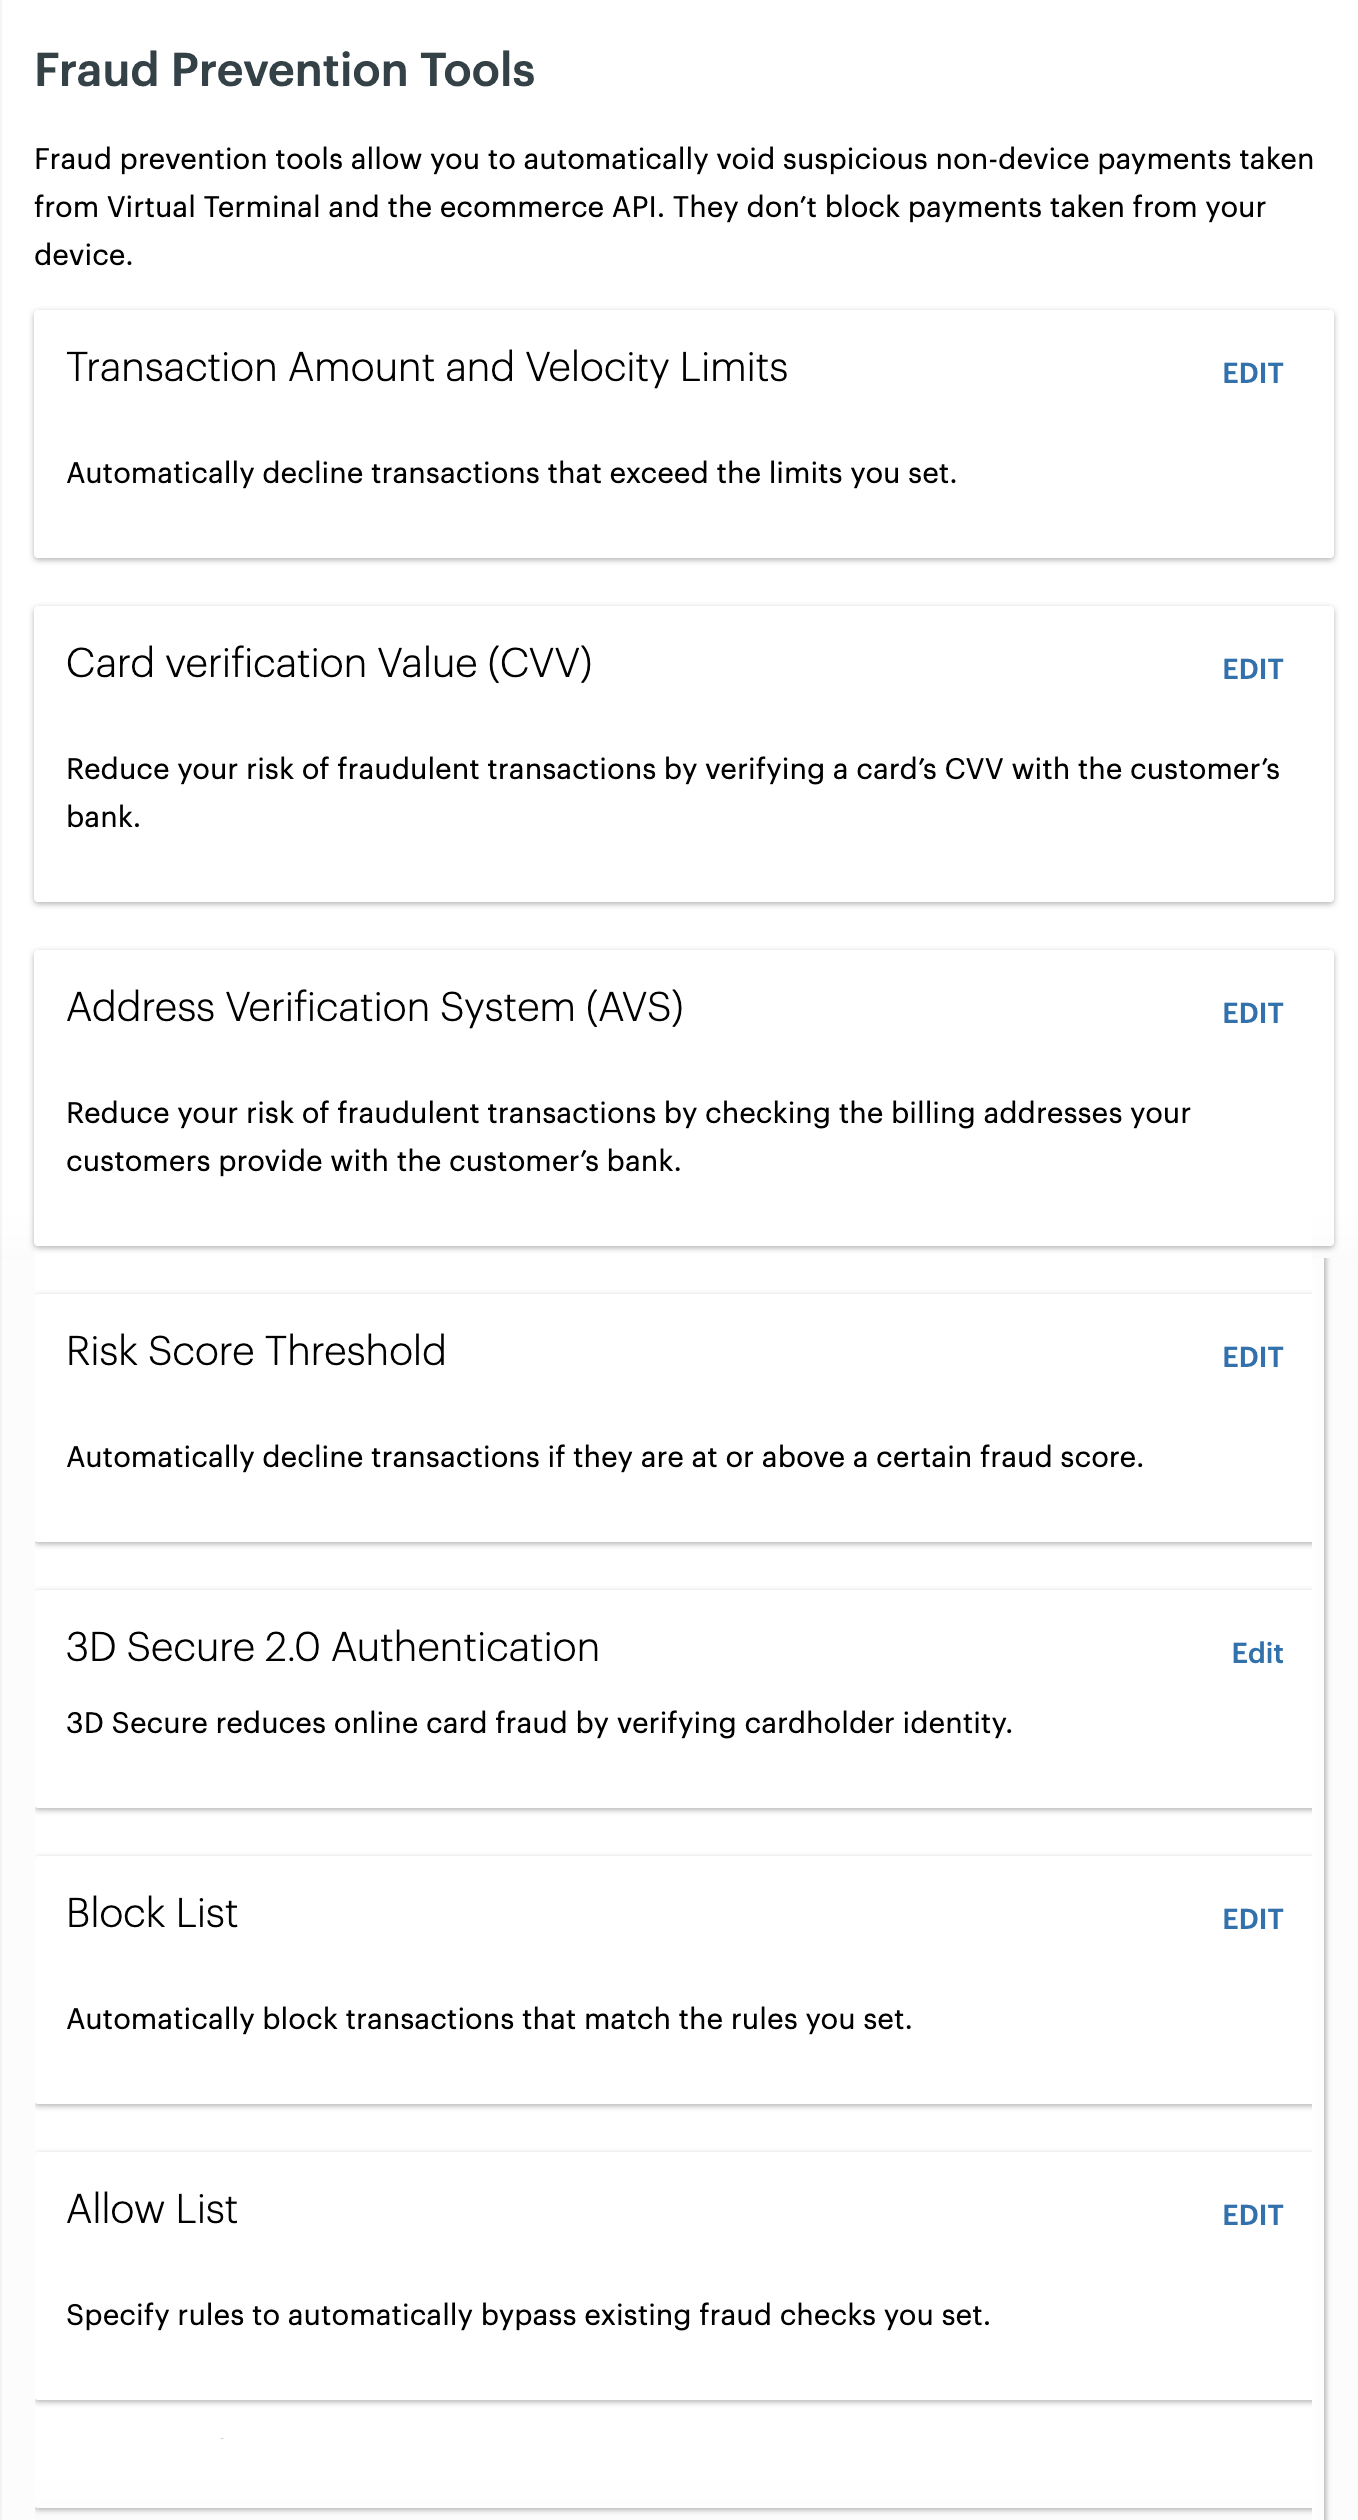Open the Block List editor
Screen dimensions: 1358x2520
(x=1252, y=1918)
